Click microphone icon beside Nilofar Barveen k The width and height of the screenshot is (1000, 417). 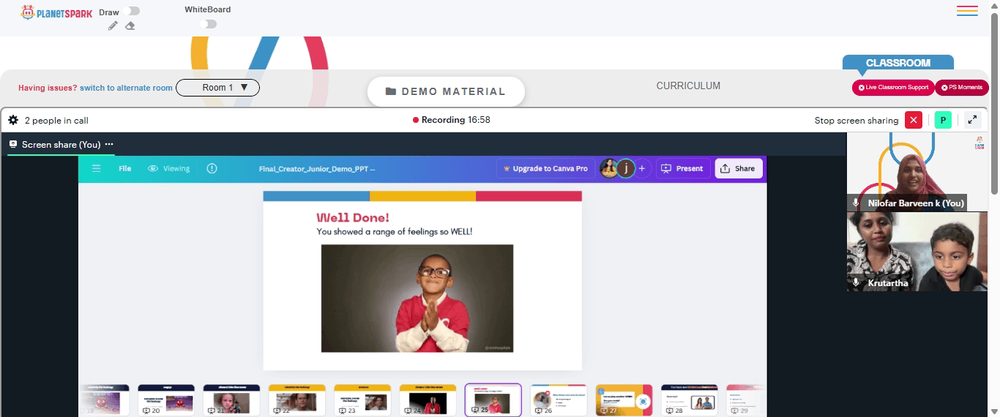point(856,203)
